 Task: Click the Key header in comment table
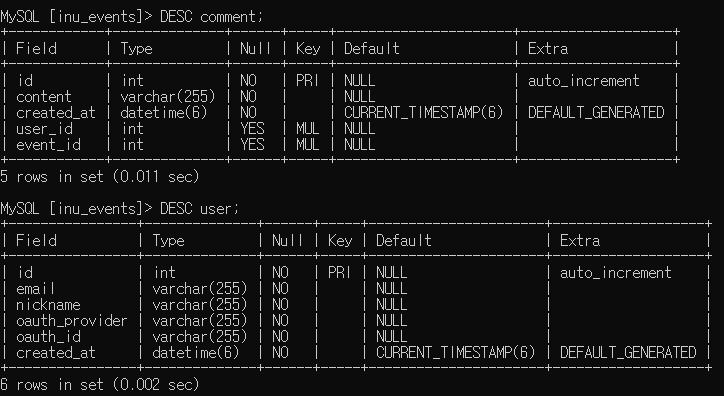pyautogui.click(x=308, y=48)
